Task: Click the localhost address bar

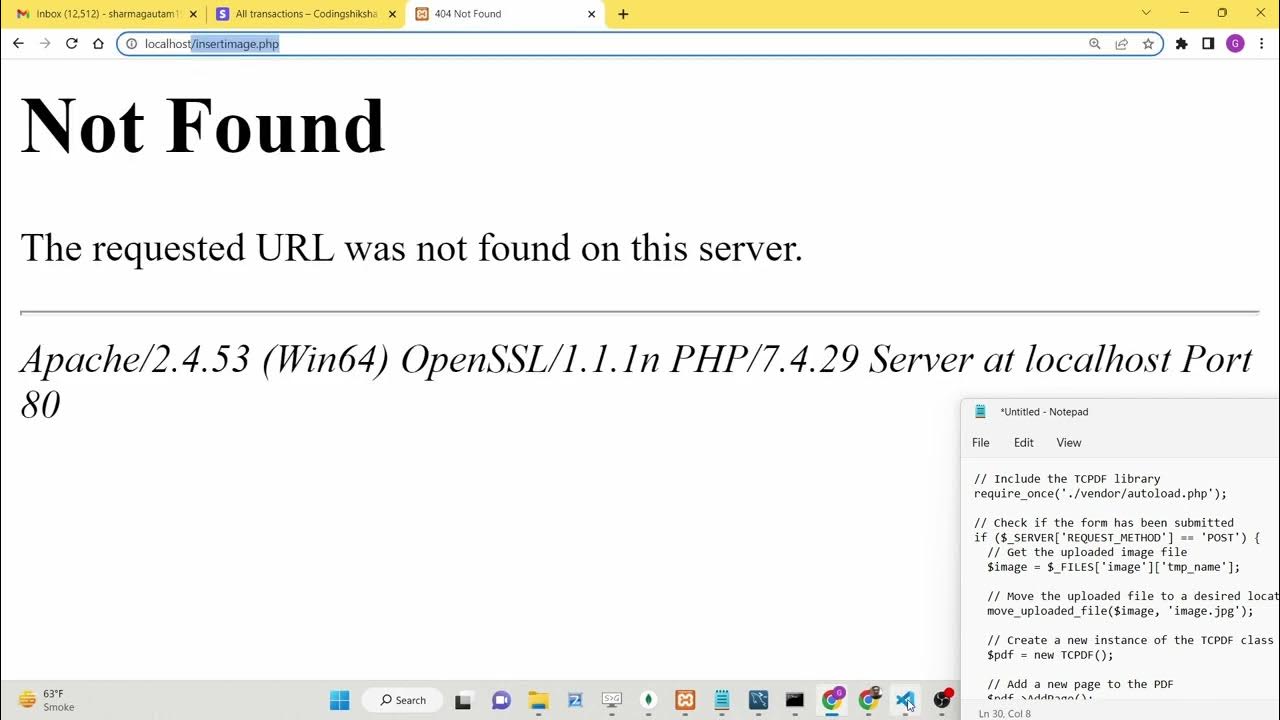Action: click(x=600, y=44)
